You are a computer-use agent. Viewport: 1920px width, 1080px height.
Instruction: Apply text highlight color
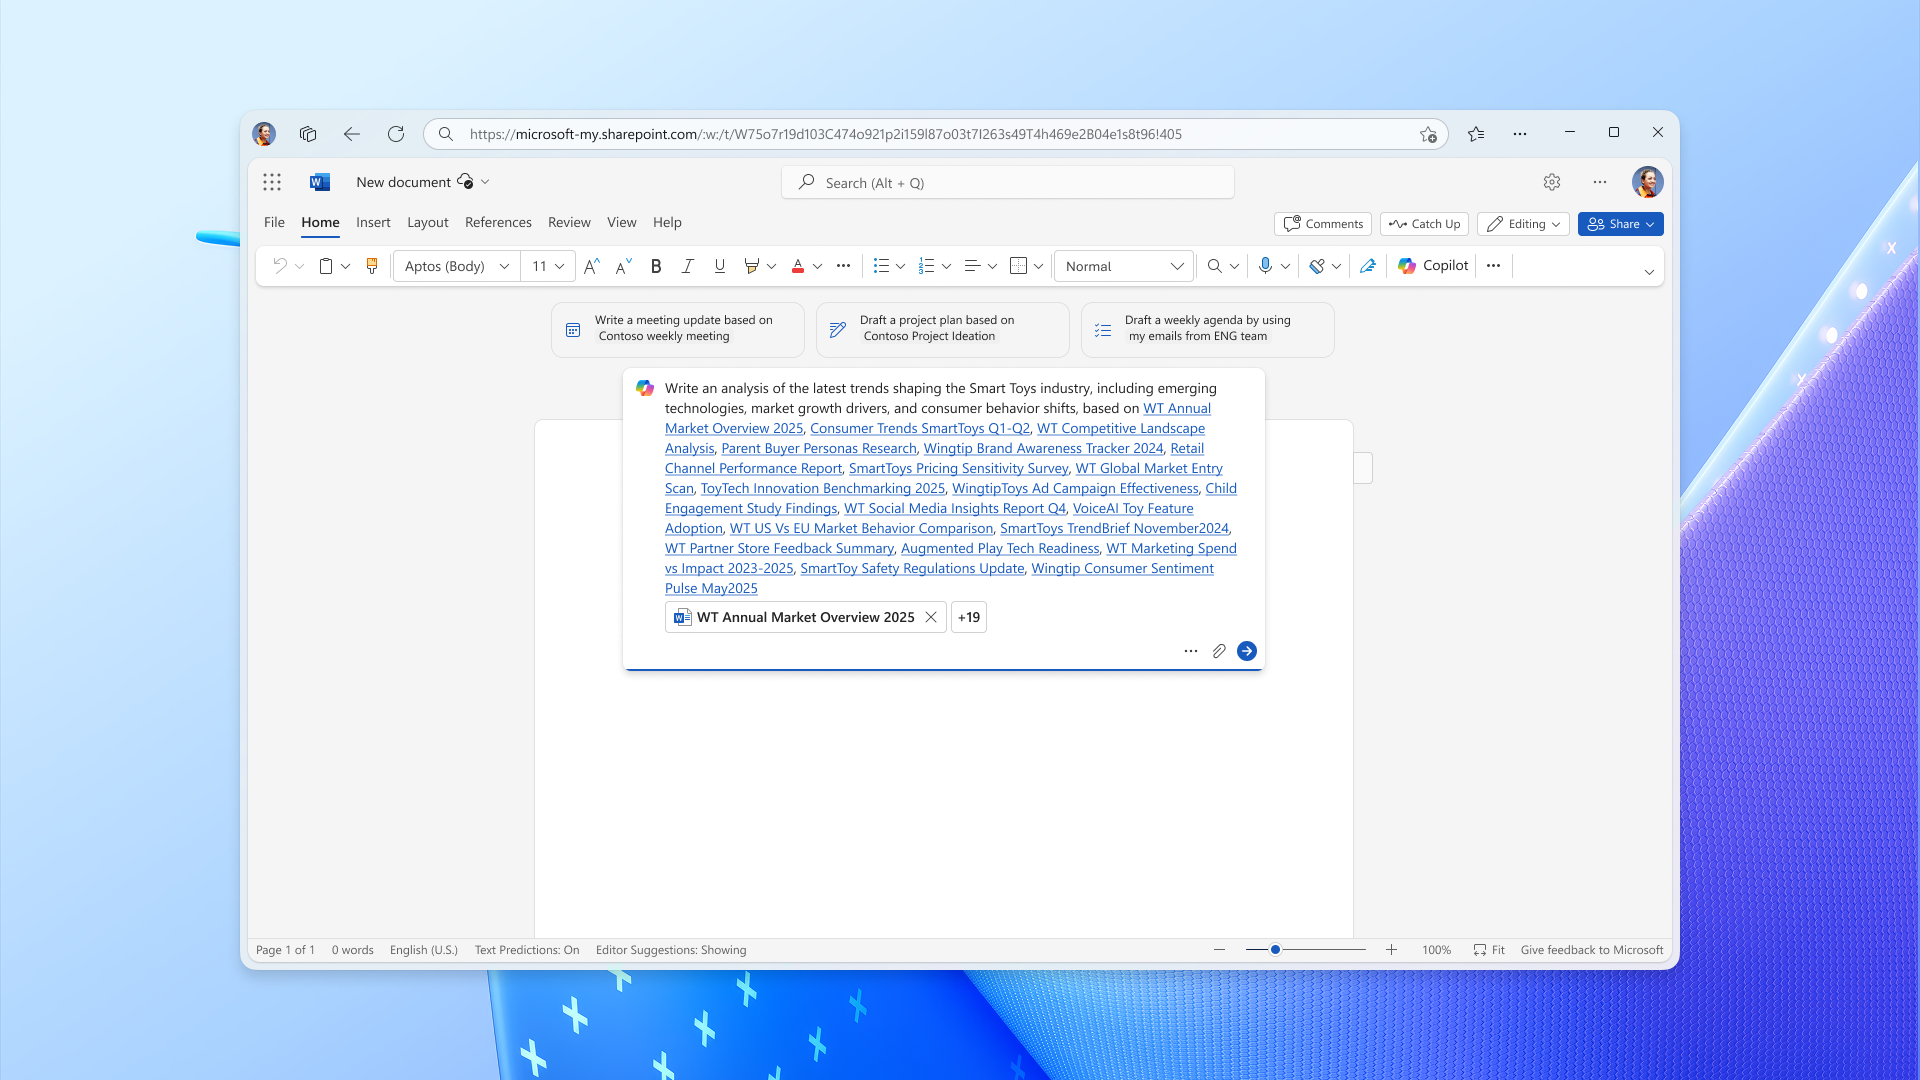[752, 266]
